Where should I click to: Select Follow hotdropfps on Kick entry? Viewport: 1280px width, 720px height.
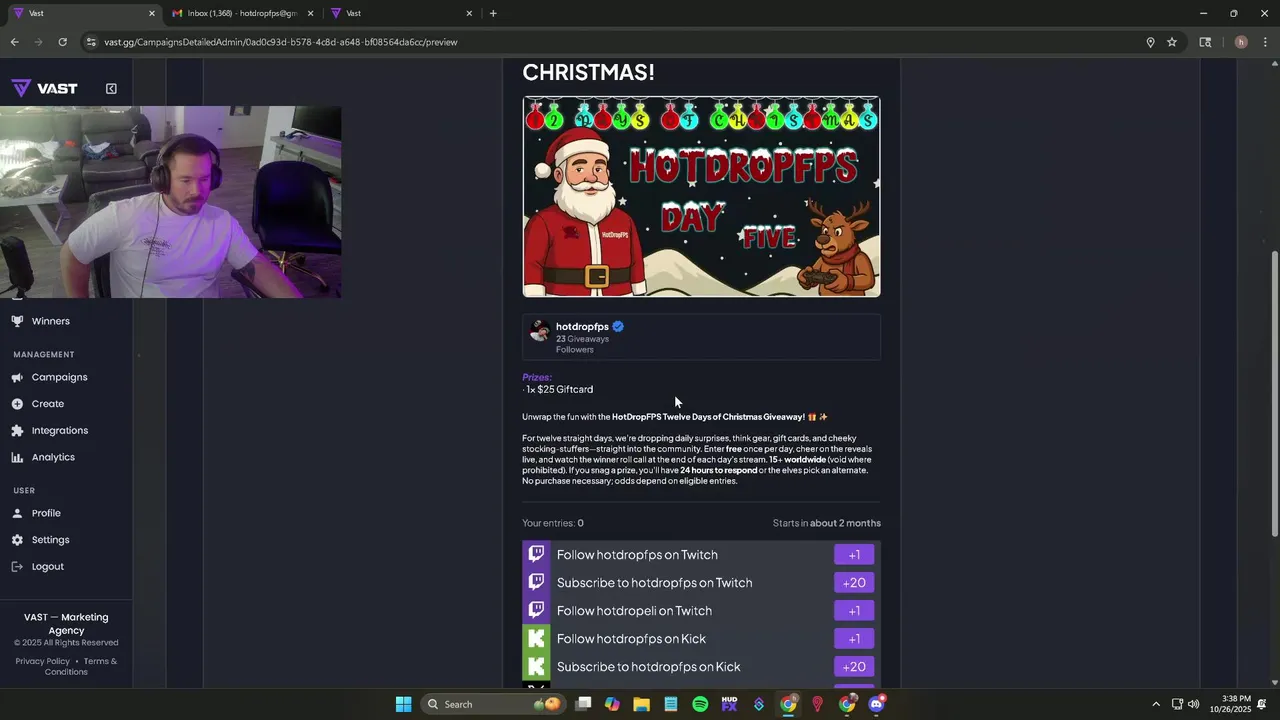coord(701,639)
